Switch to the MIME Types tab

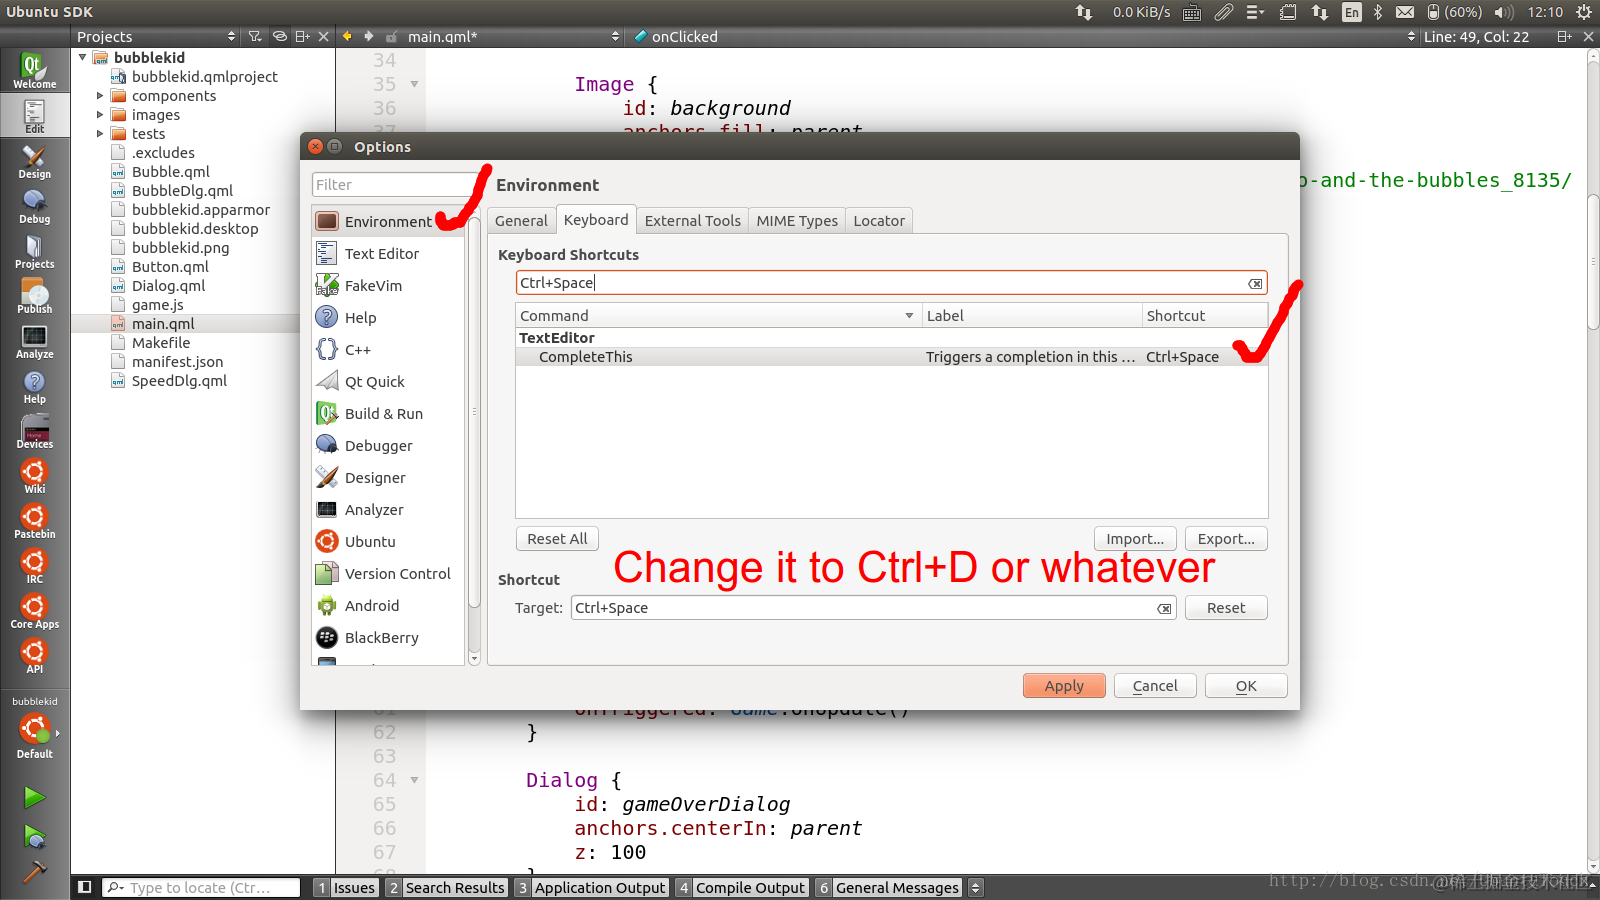coord(797,221)
